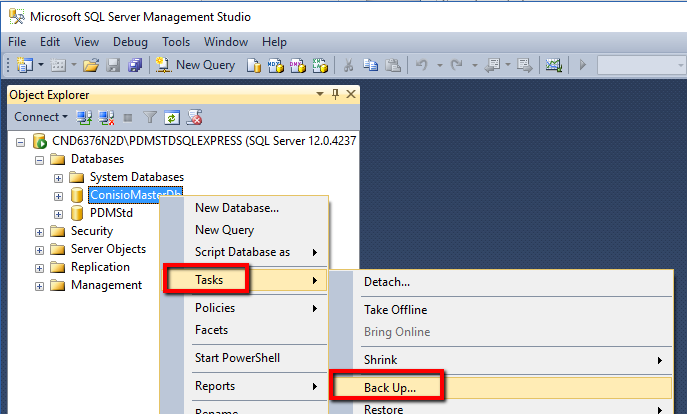Click the Cut scissors icon
The image size is (687, 414).
349,65
